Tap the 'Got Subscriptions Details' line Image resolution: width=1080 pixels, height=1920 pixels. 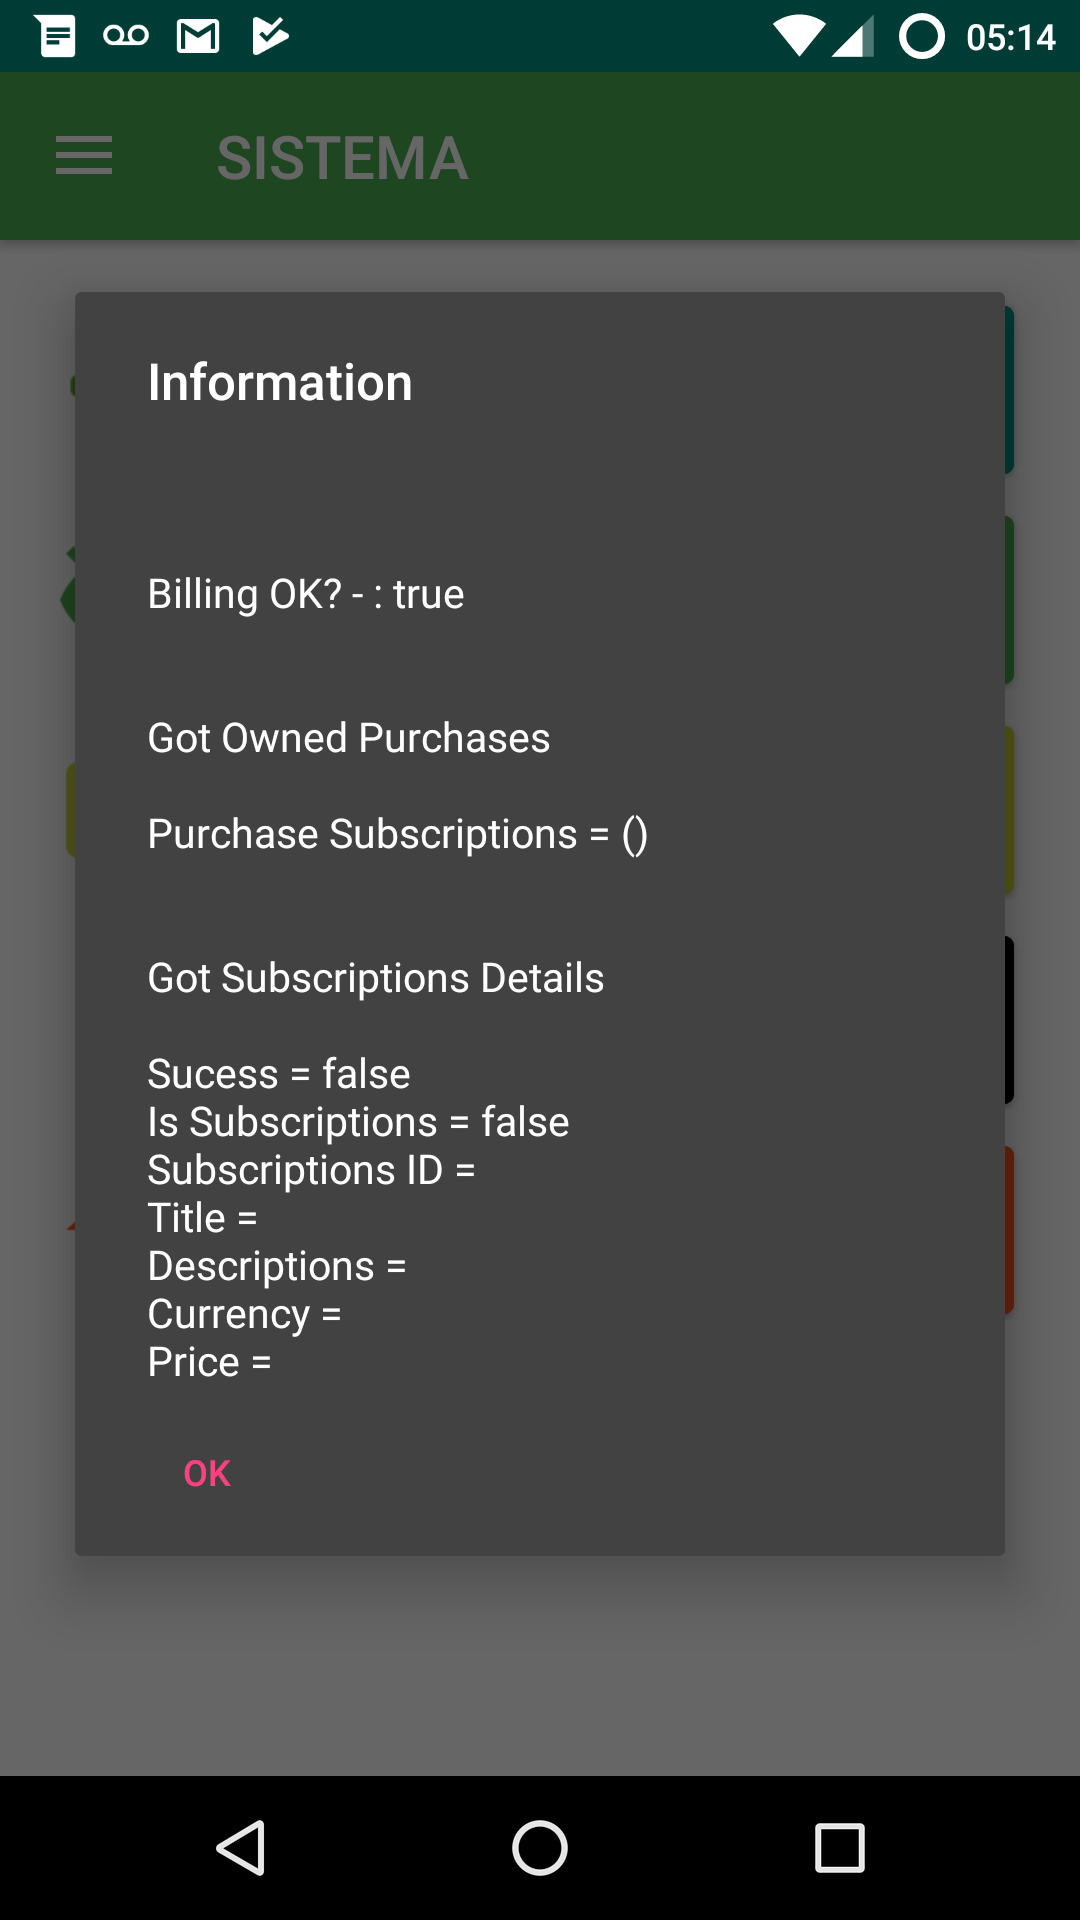coord(376,979)
